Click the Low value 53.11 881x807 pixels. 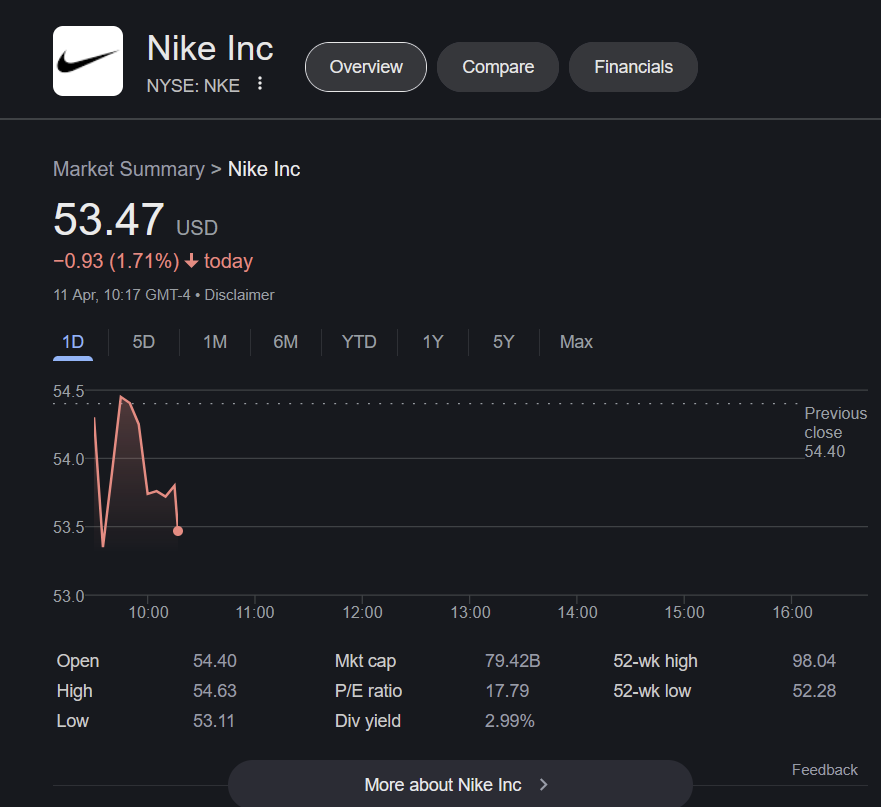pos(214,721)
